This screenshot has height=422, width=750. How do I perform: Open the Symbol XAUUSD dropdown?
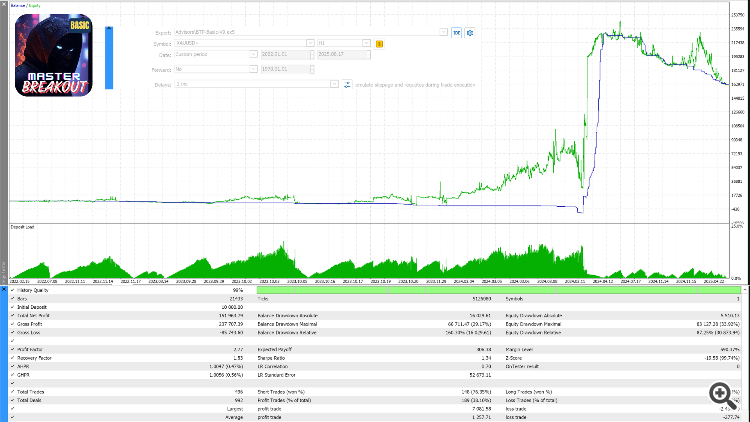[308, 44]
